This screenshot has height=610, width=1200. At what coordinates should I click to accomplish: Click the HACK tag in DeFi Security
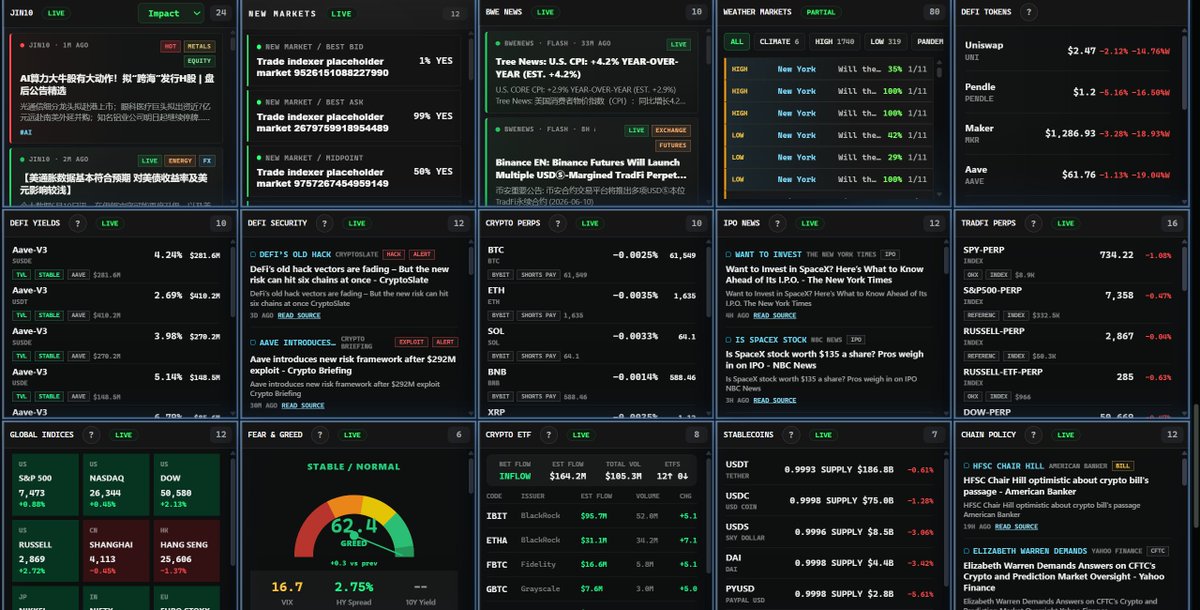[x=394, y=254]
